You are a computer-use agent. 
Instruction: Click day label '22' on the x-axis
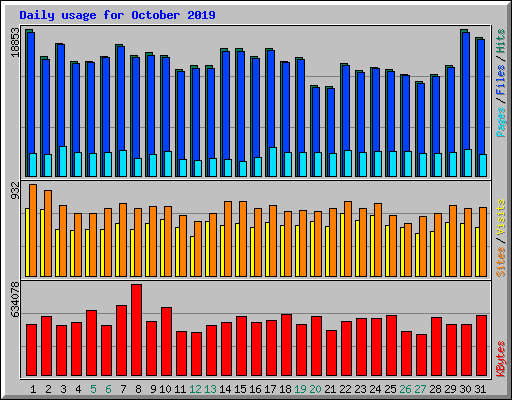(x=345, y=389)
